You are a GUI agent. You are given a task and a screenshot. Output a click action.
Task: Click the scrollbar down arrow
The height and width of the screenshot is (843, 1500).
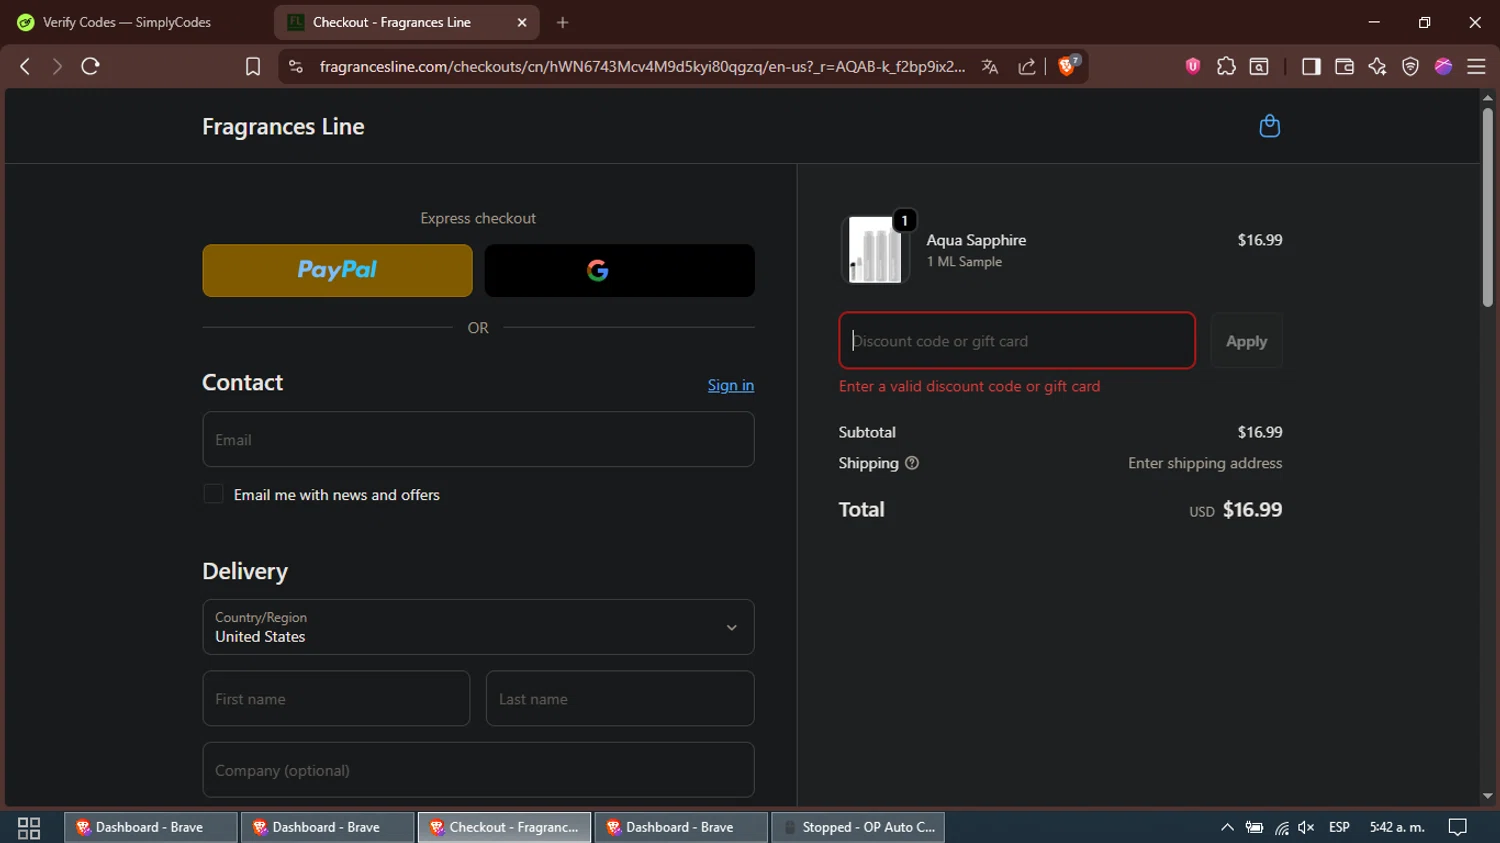click(1487, 796)
